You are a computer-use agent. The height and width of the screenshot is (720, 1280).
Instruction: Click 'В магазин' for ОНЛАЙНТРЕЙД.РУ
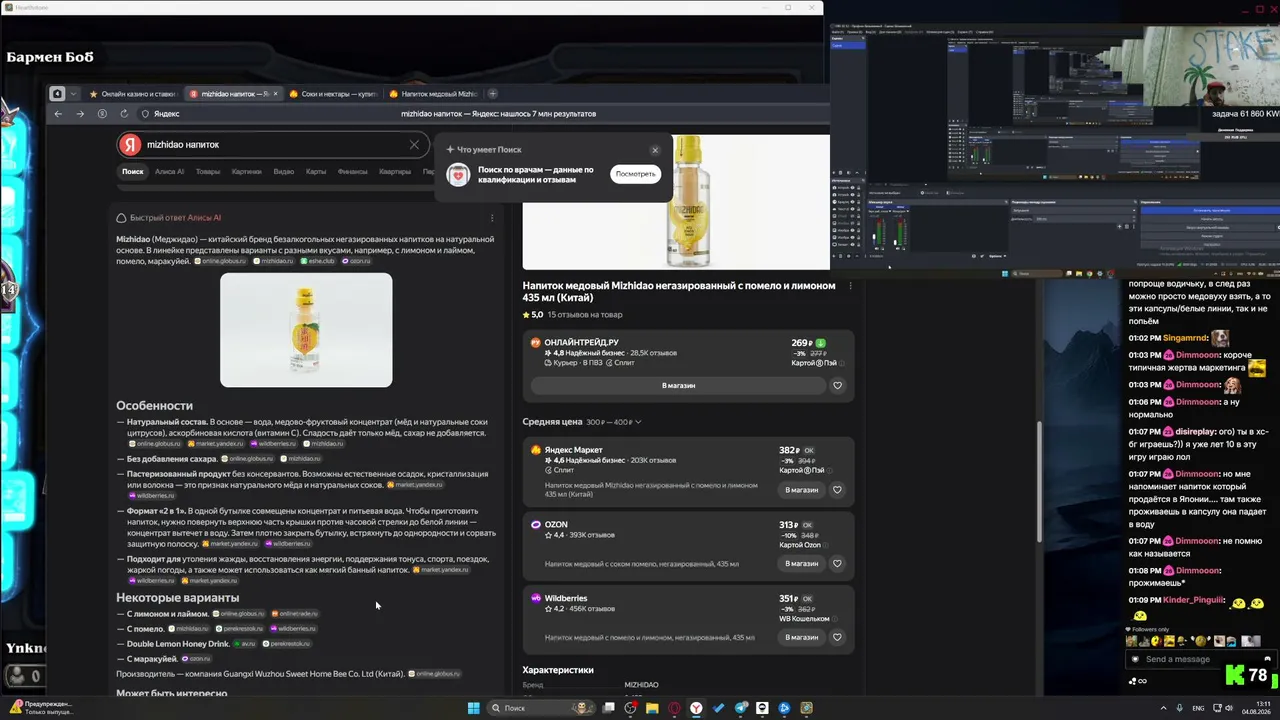point(678,386)
